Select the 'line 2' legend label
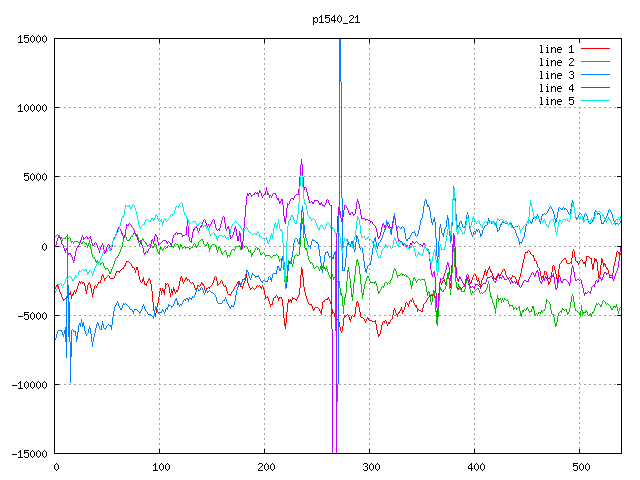The image size is (640, 480). 556,62
